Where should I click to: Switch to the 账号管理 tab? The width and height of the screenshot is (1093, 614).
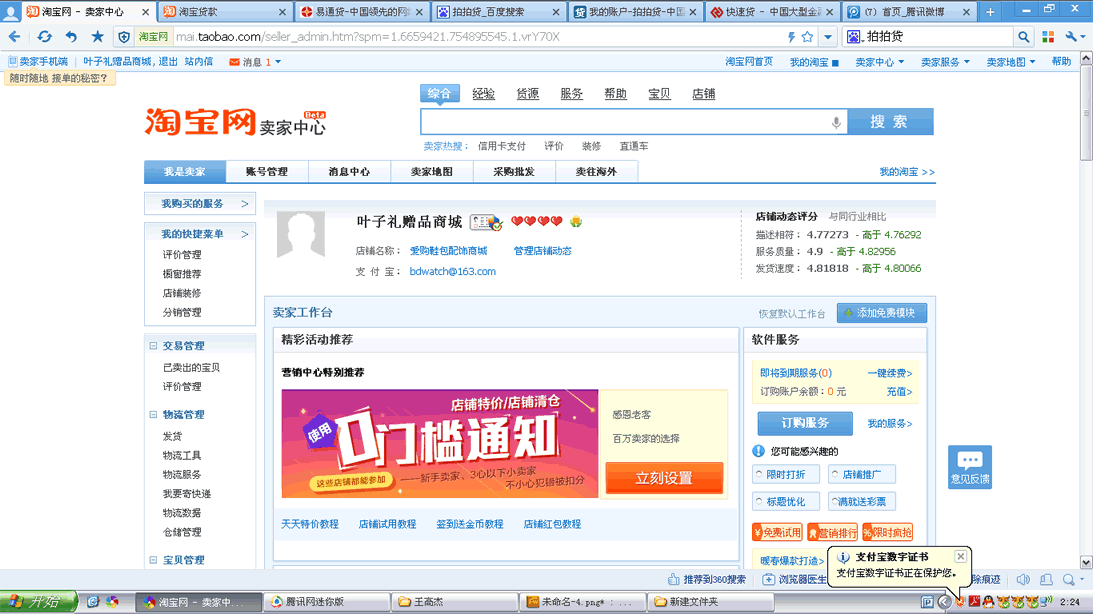click(x=267, y=172)
